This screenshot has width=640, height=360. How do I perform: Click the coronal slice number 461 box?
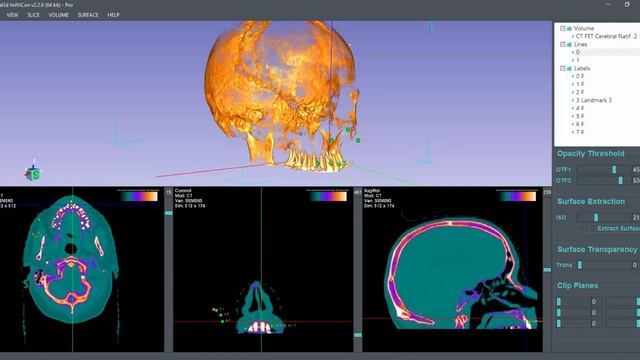point(358,192)
